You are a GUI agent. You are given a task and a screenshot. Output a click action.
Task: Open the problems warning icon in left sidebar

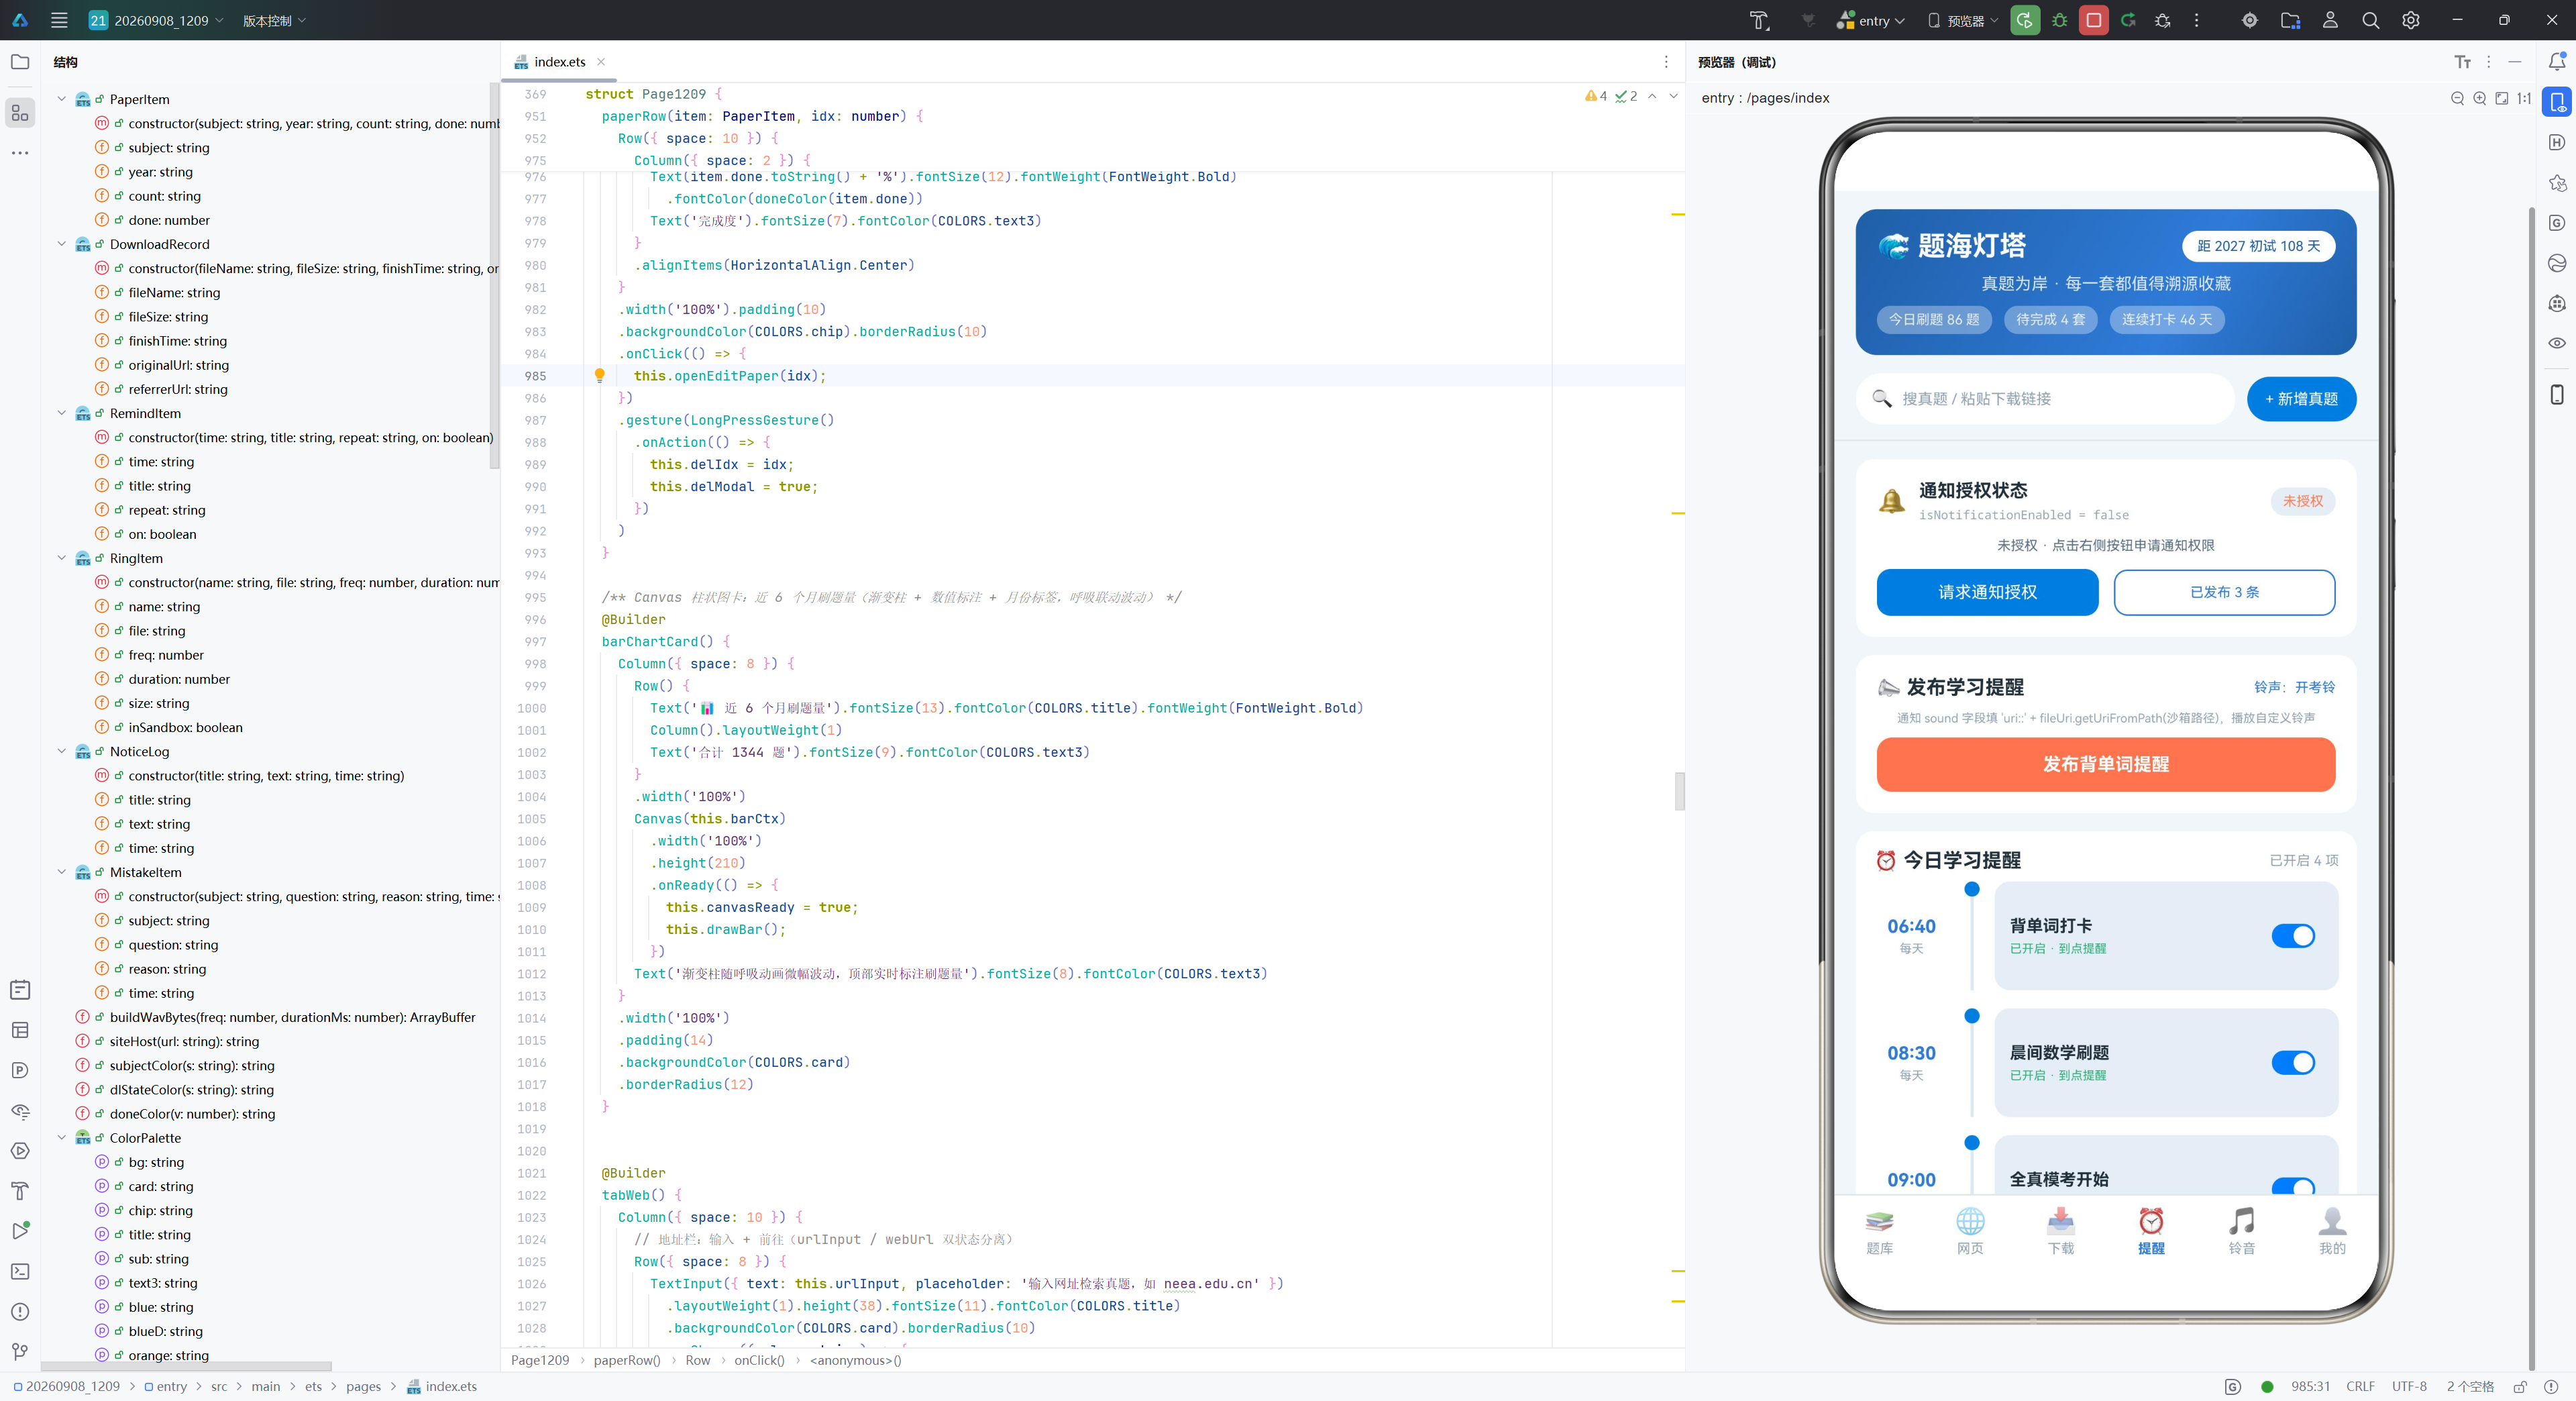20,1311
